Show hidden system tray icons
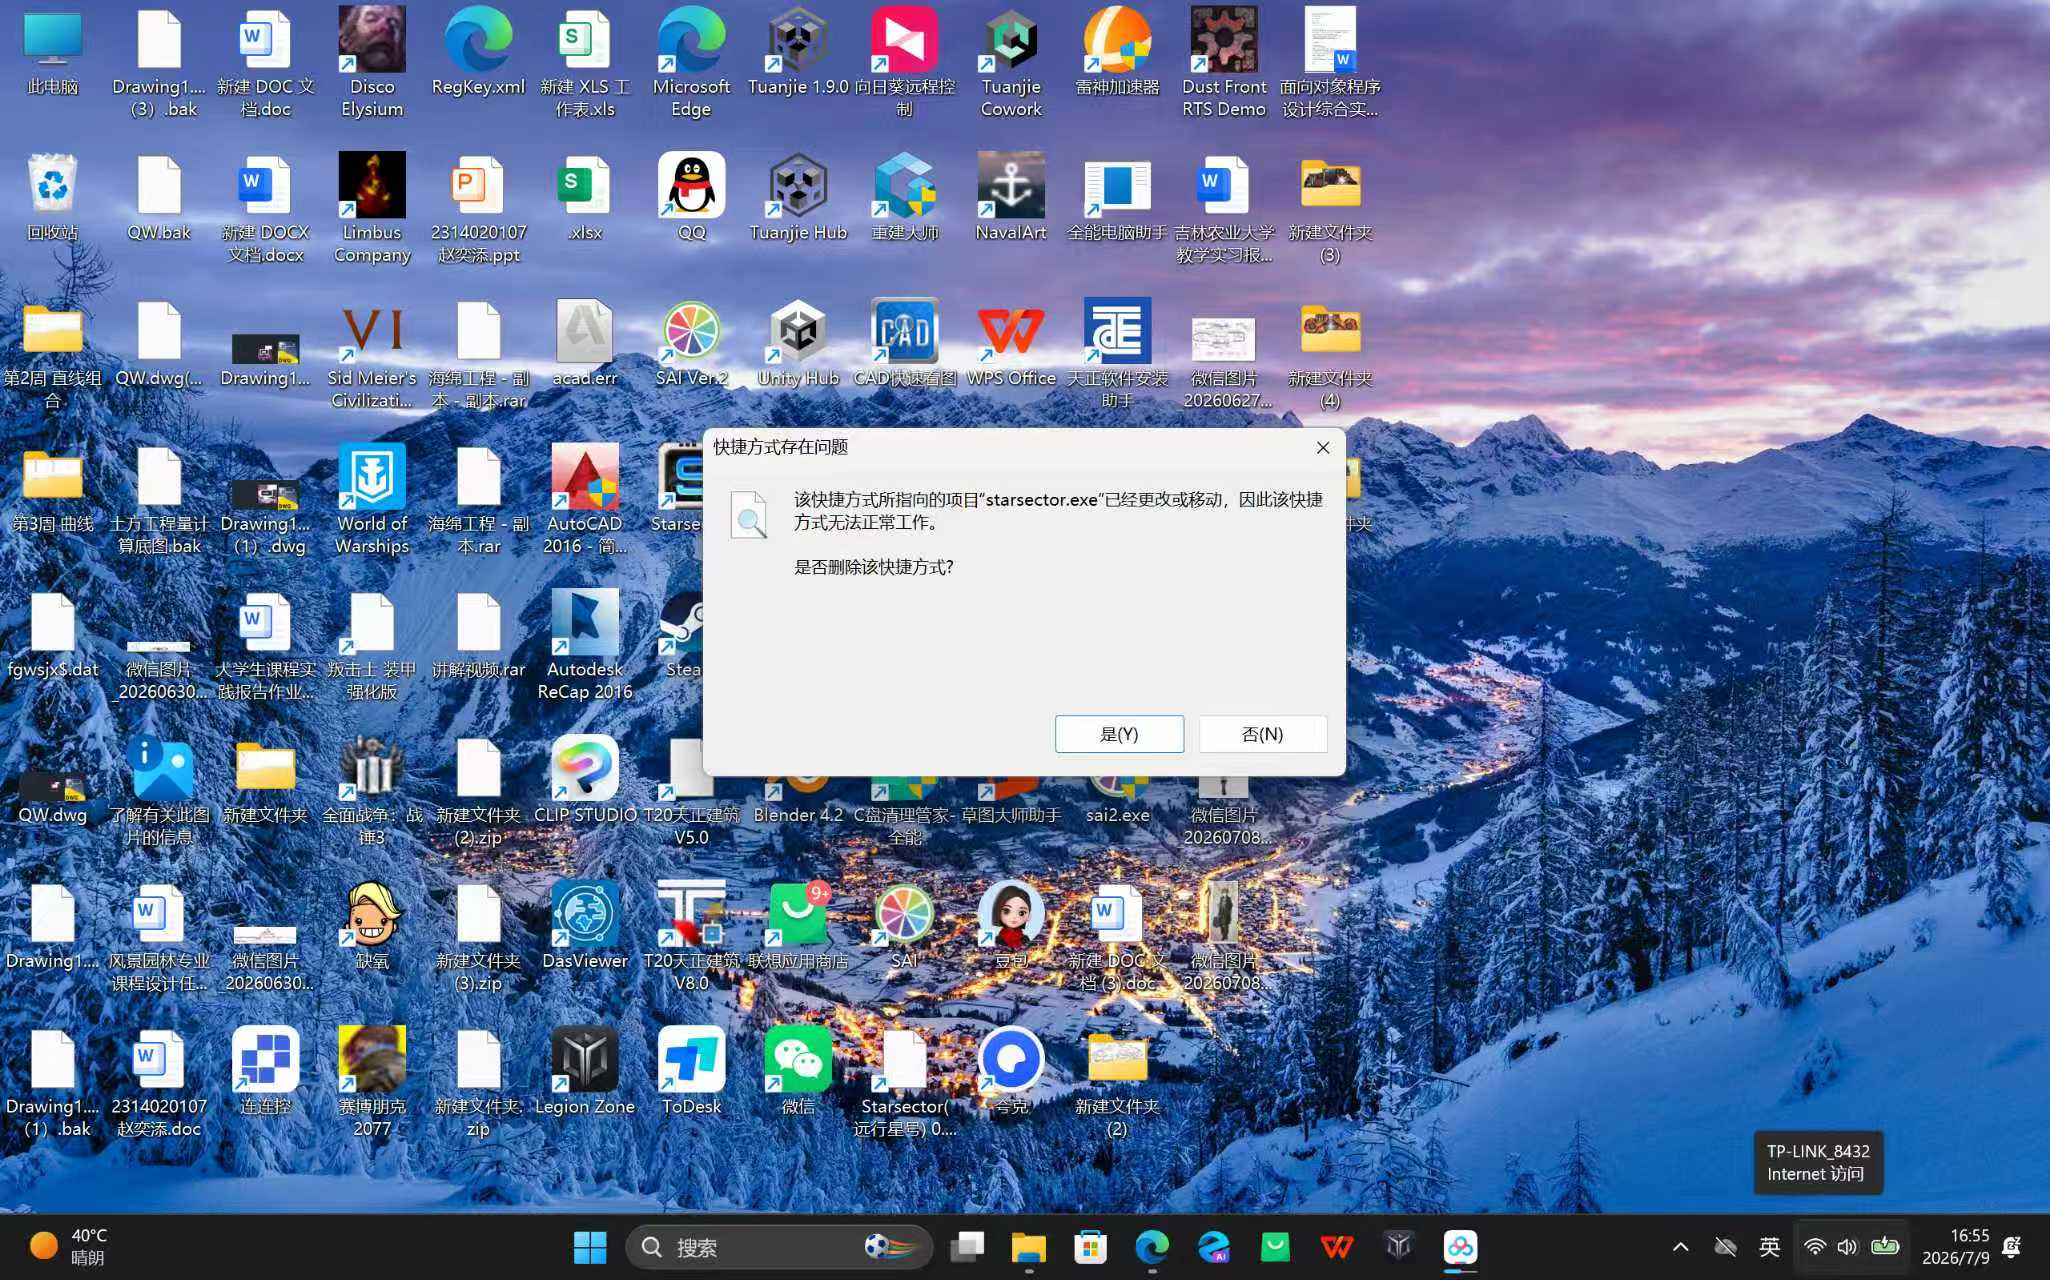The width and height of the screenshot is (2050, 1280). (1680, 1247)
